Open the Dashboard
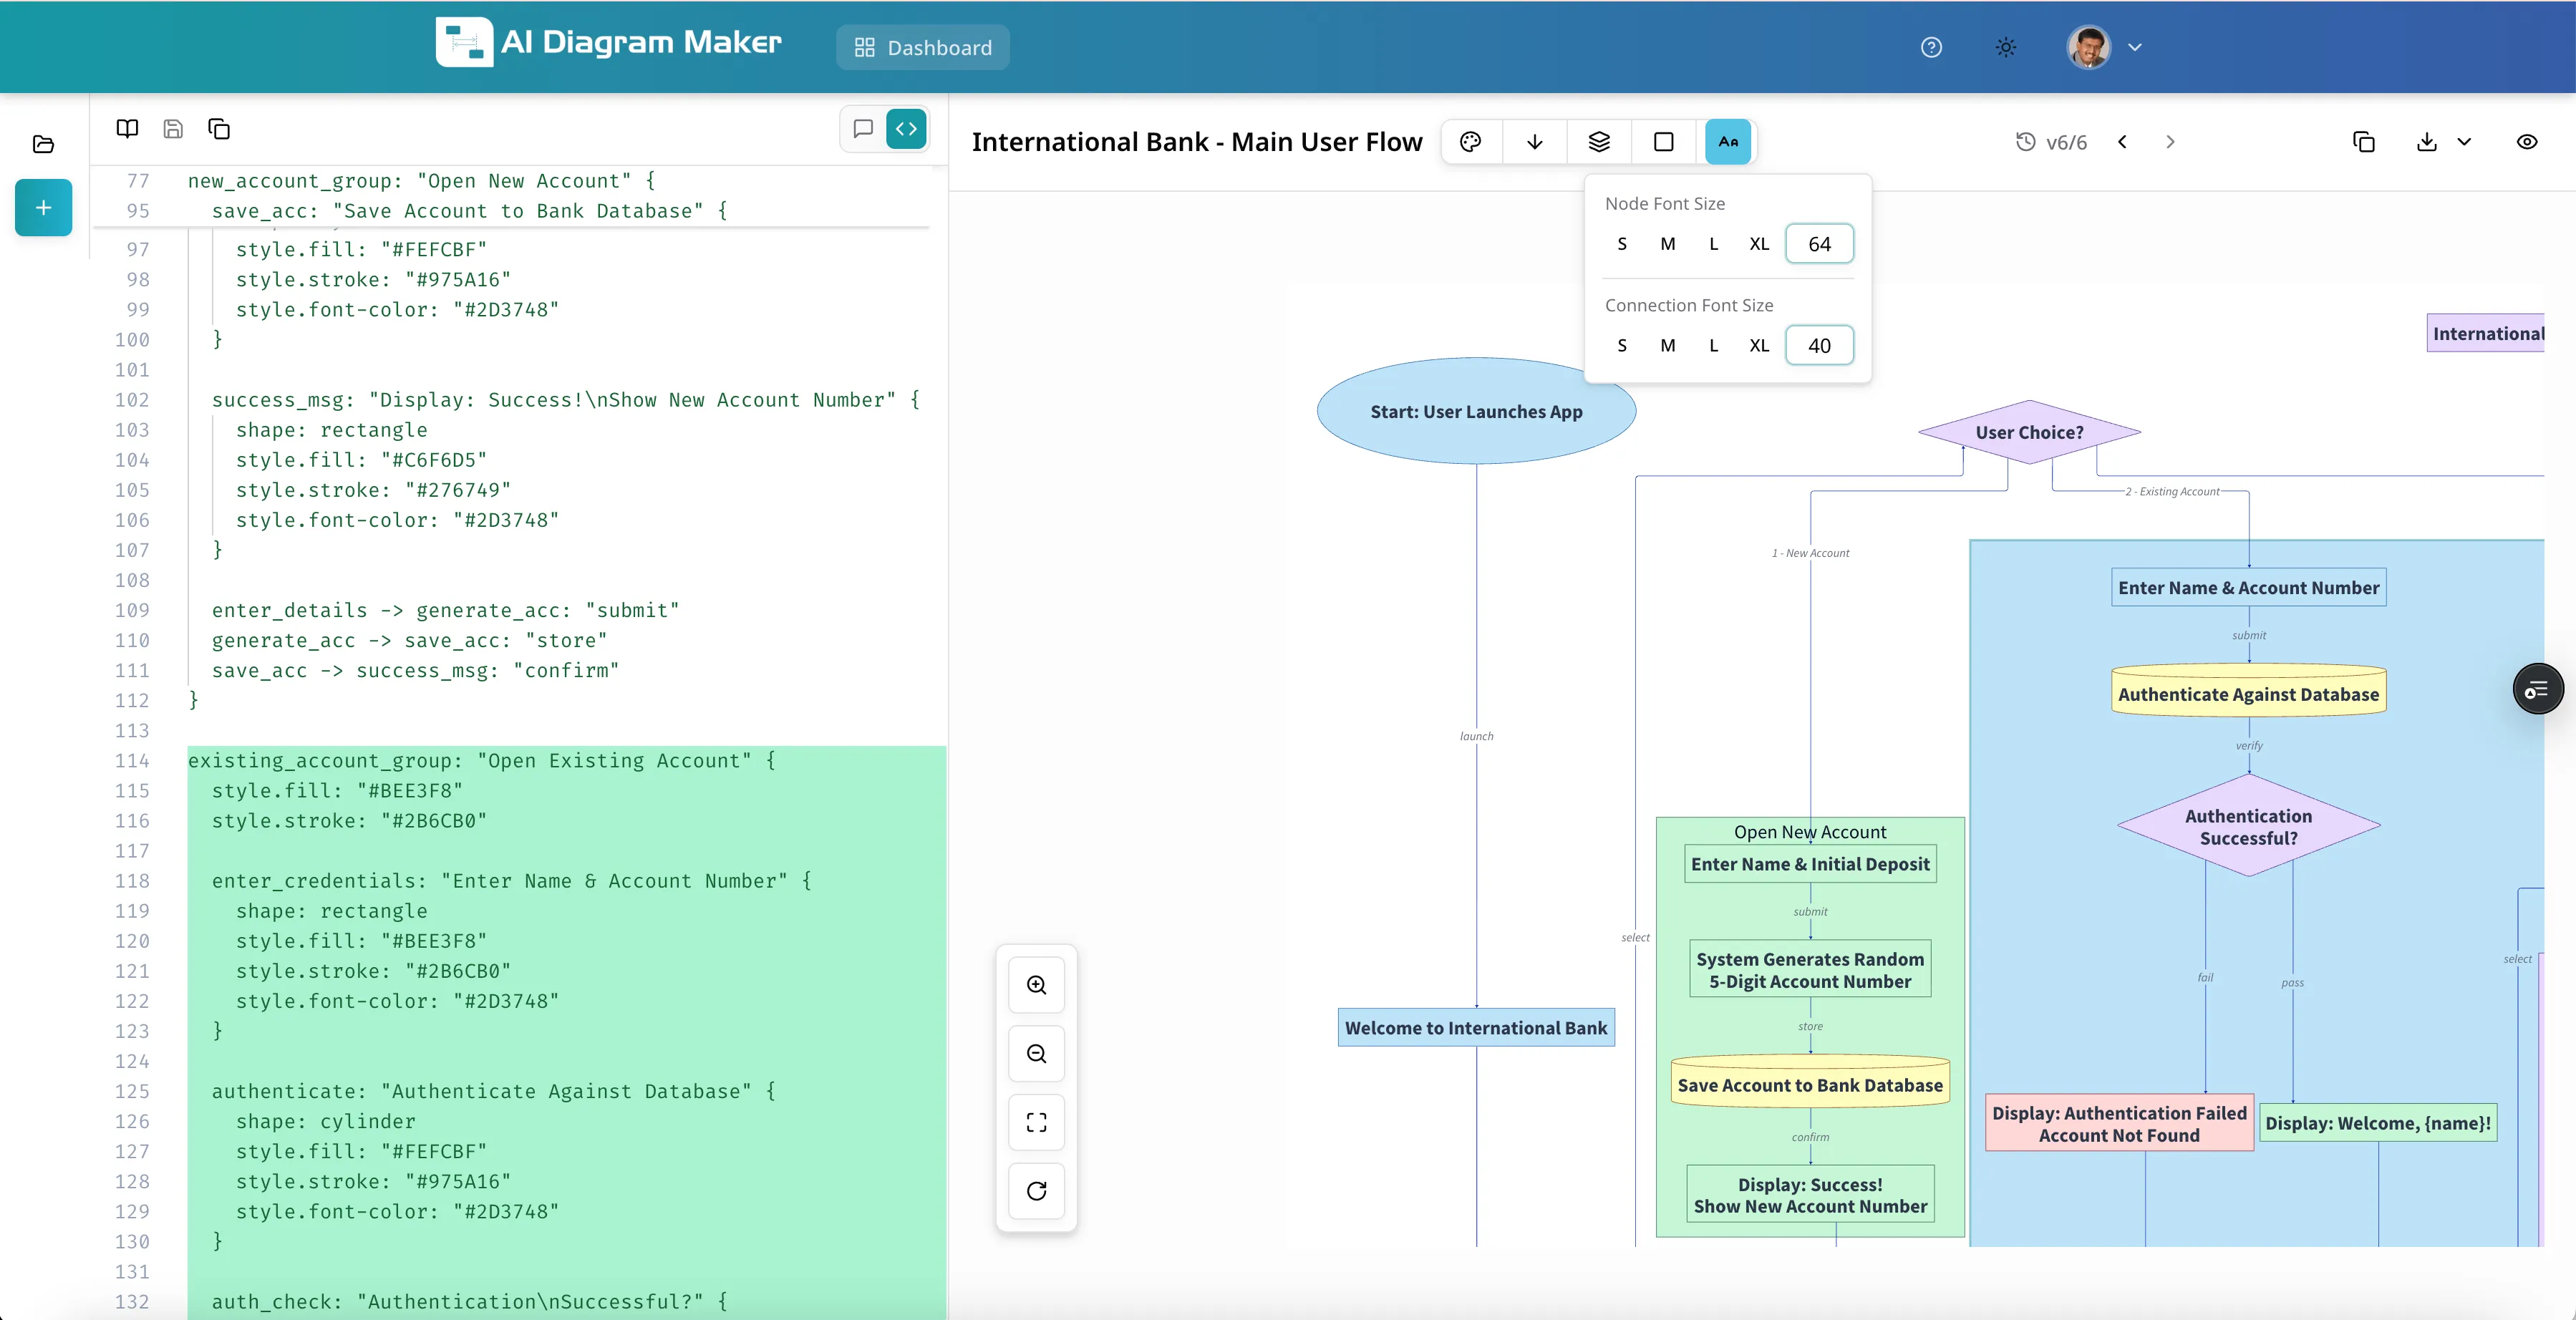The width and height of the screenshot is (2576, 1320). tap(921, 47)
